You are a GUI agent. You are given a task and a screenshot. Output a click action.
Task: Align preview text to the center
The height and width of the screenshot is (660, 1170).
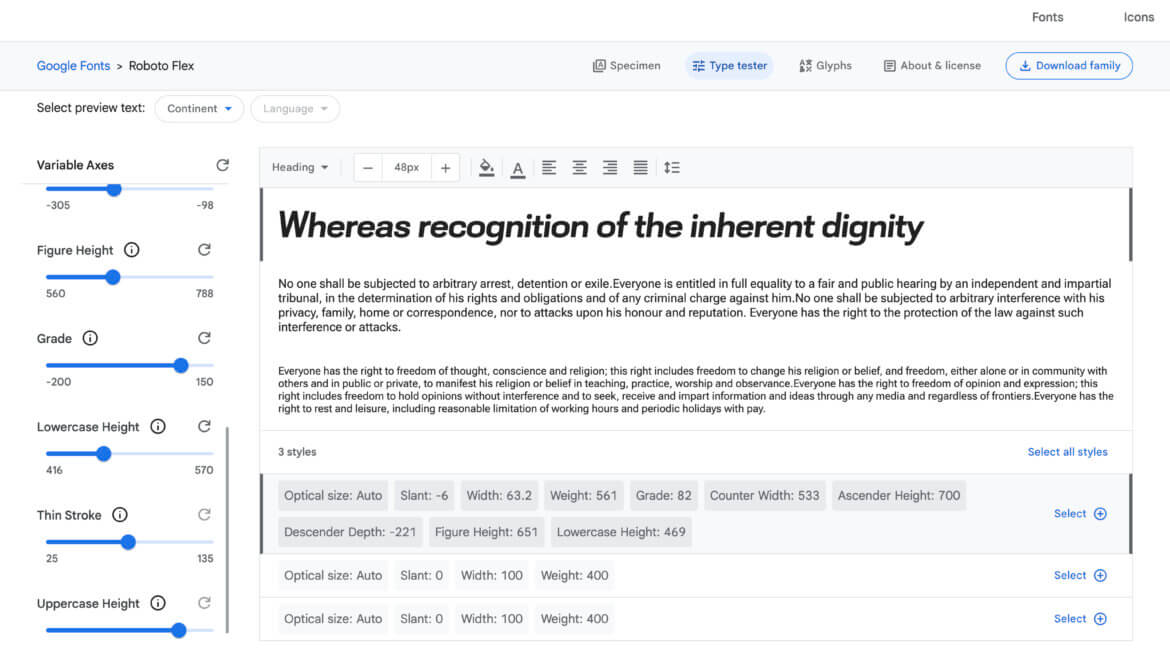(579, 167)
